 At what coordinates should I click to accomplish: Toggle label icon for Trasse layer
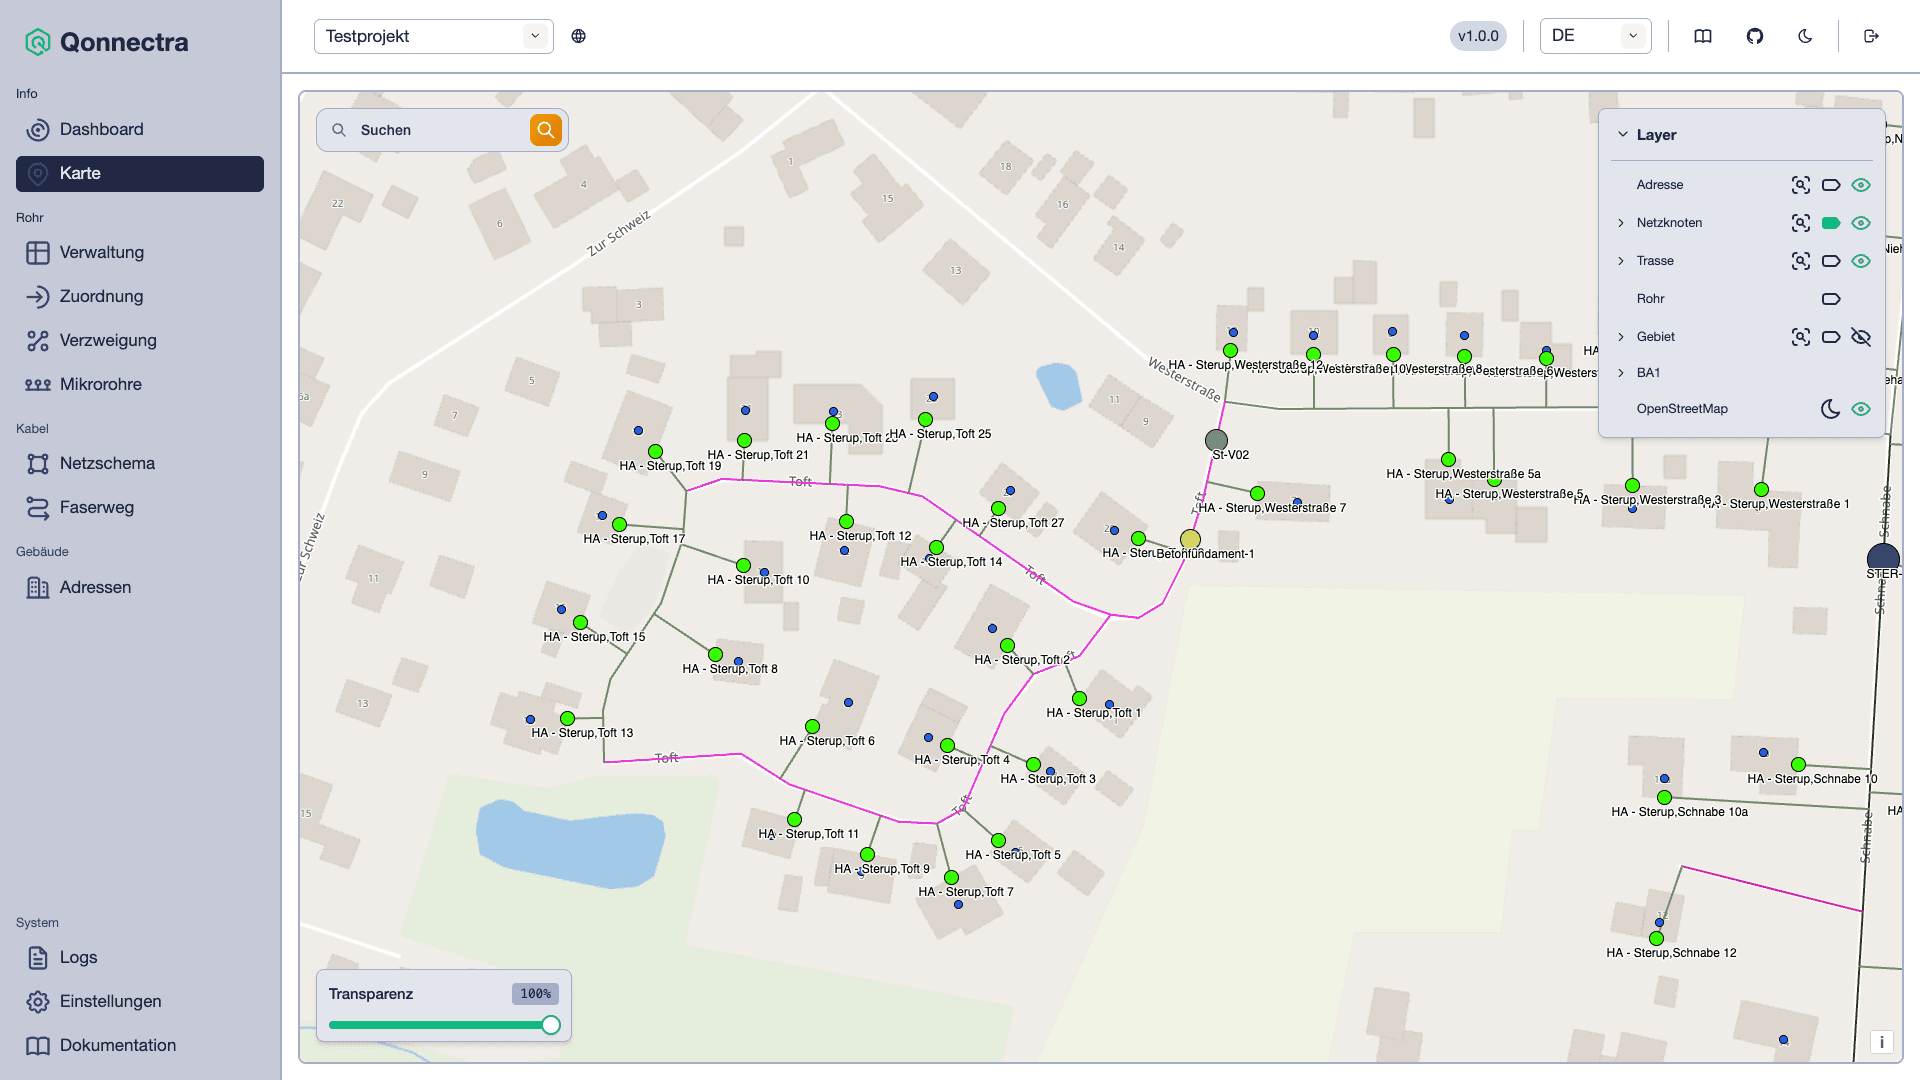click(x=1831, y=261)
